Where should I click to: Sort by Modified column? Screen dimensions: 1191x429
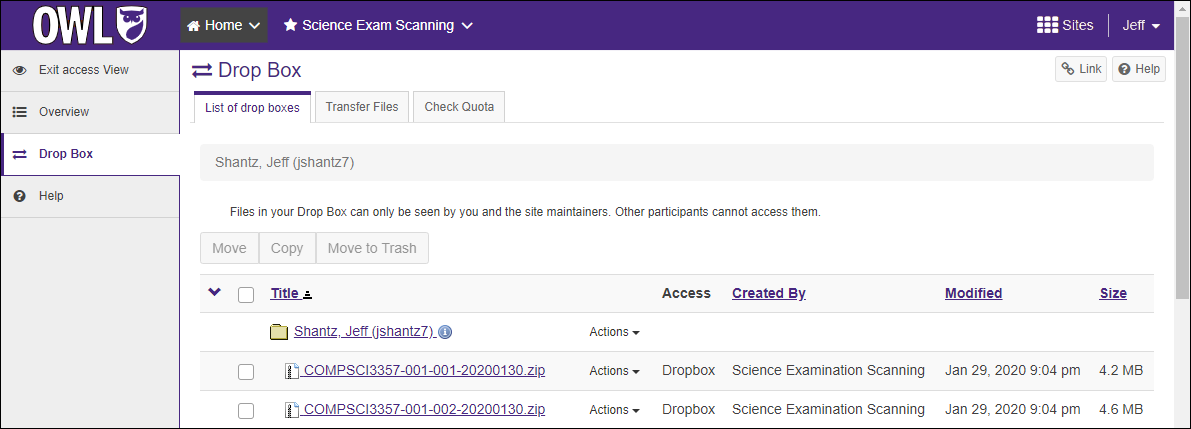[974, 293]
